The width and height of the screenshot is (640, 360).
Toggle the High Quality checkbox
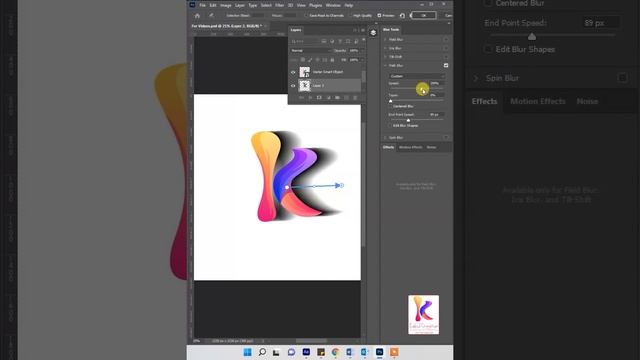click(350, 16)
